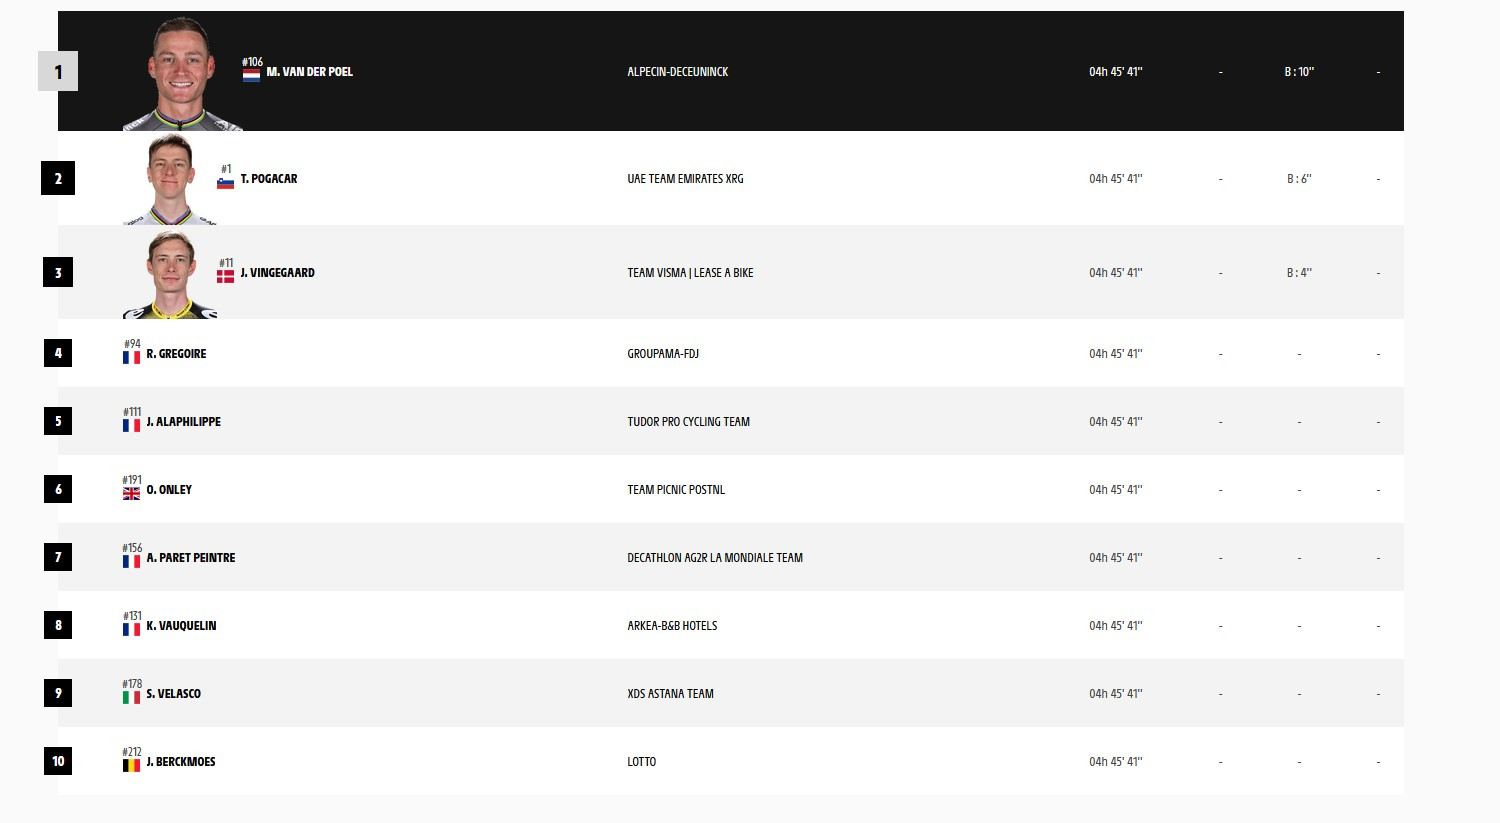Viewport: 1500px width, 823px height.
Task: Open the Tudor Pro Cycling Team page
Action: [x=688, y=422]
